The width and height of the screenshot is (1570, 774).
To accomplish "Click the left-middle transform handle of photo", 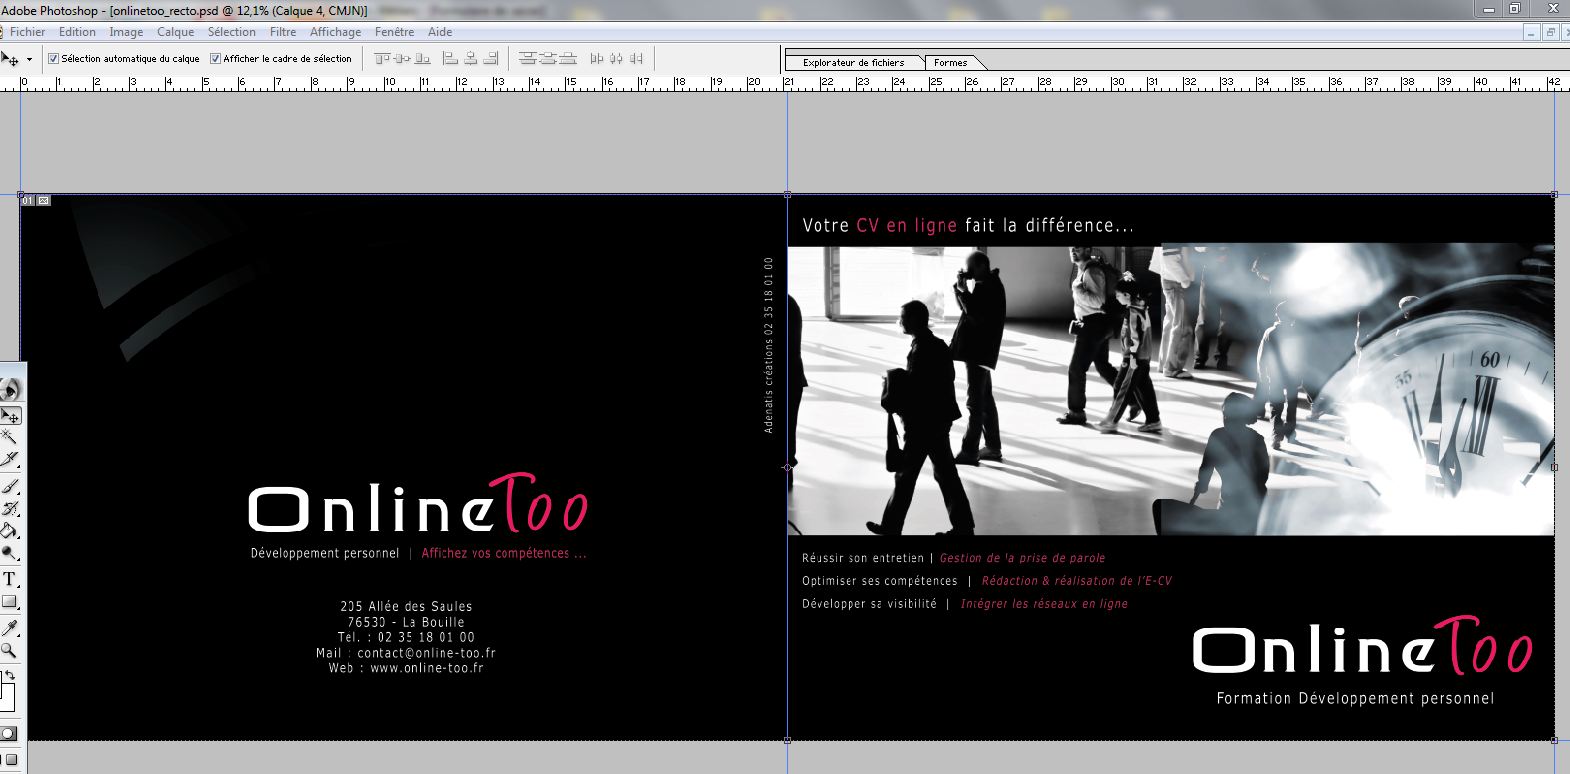I will 788,467.
